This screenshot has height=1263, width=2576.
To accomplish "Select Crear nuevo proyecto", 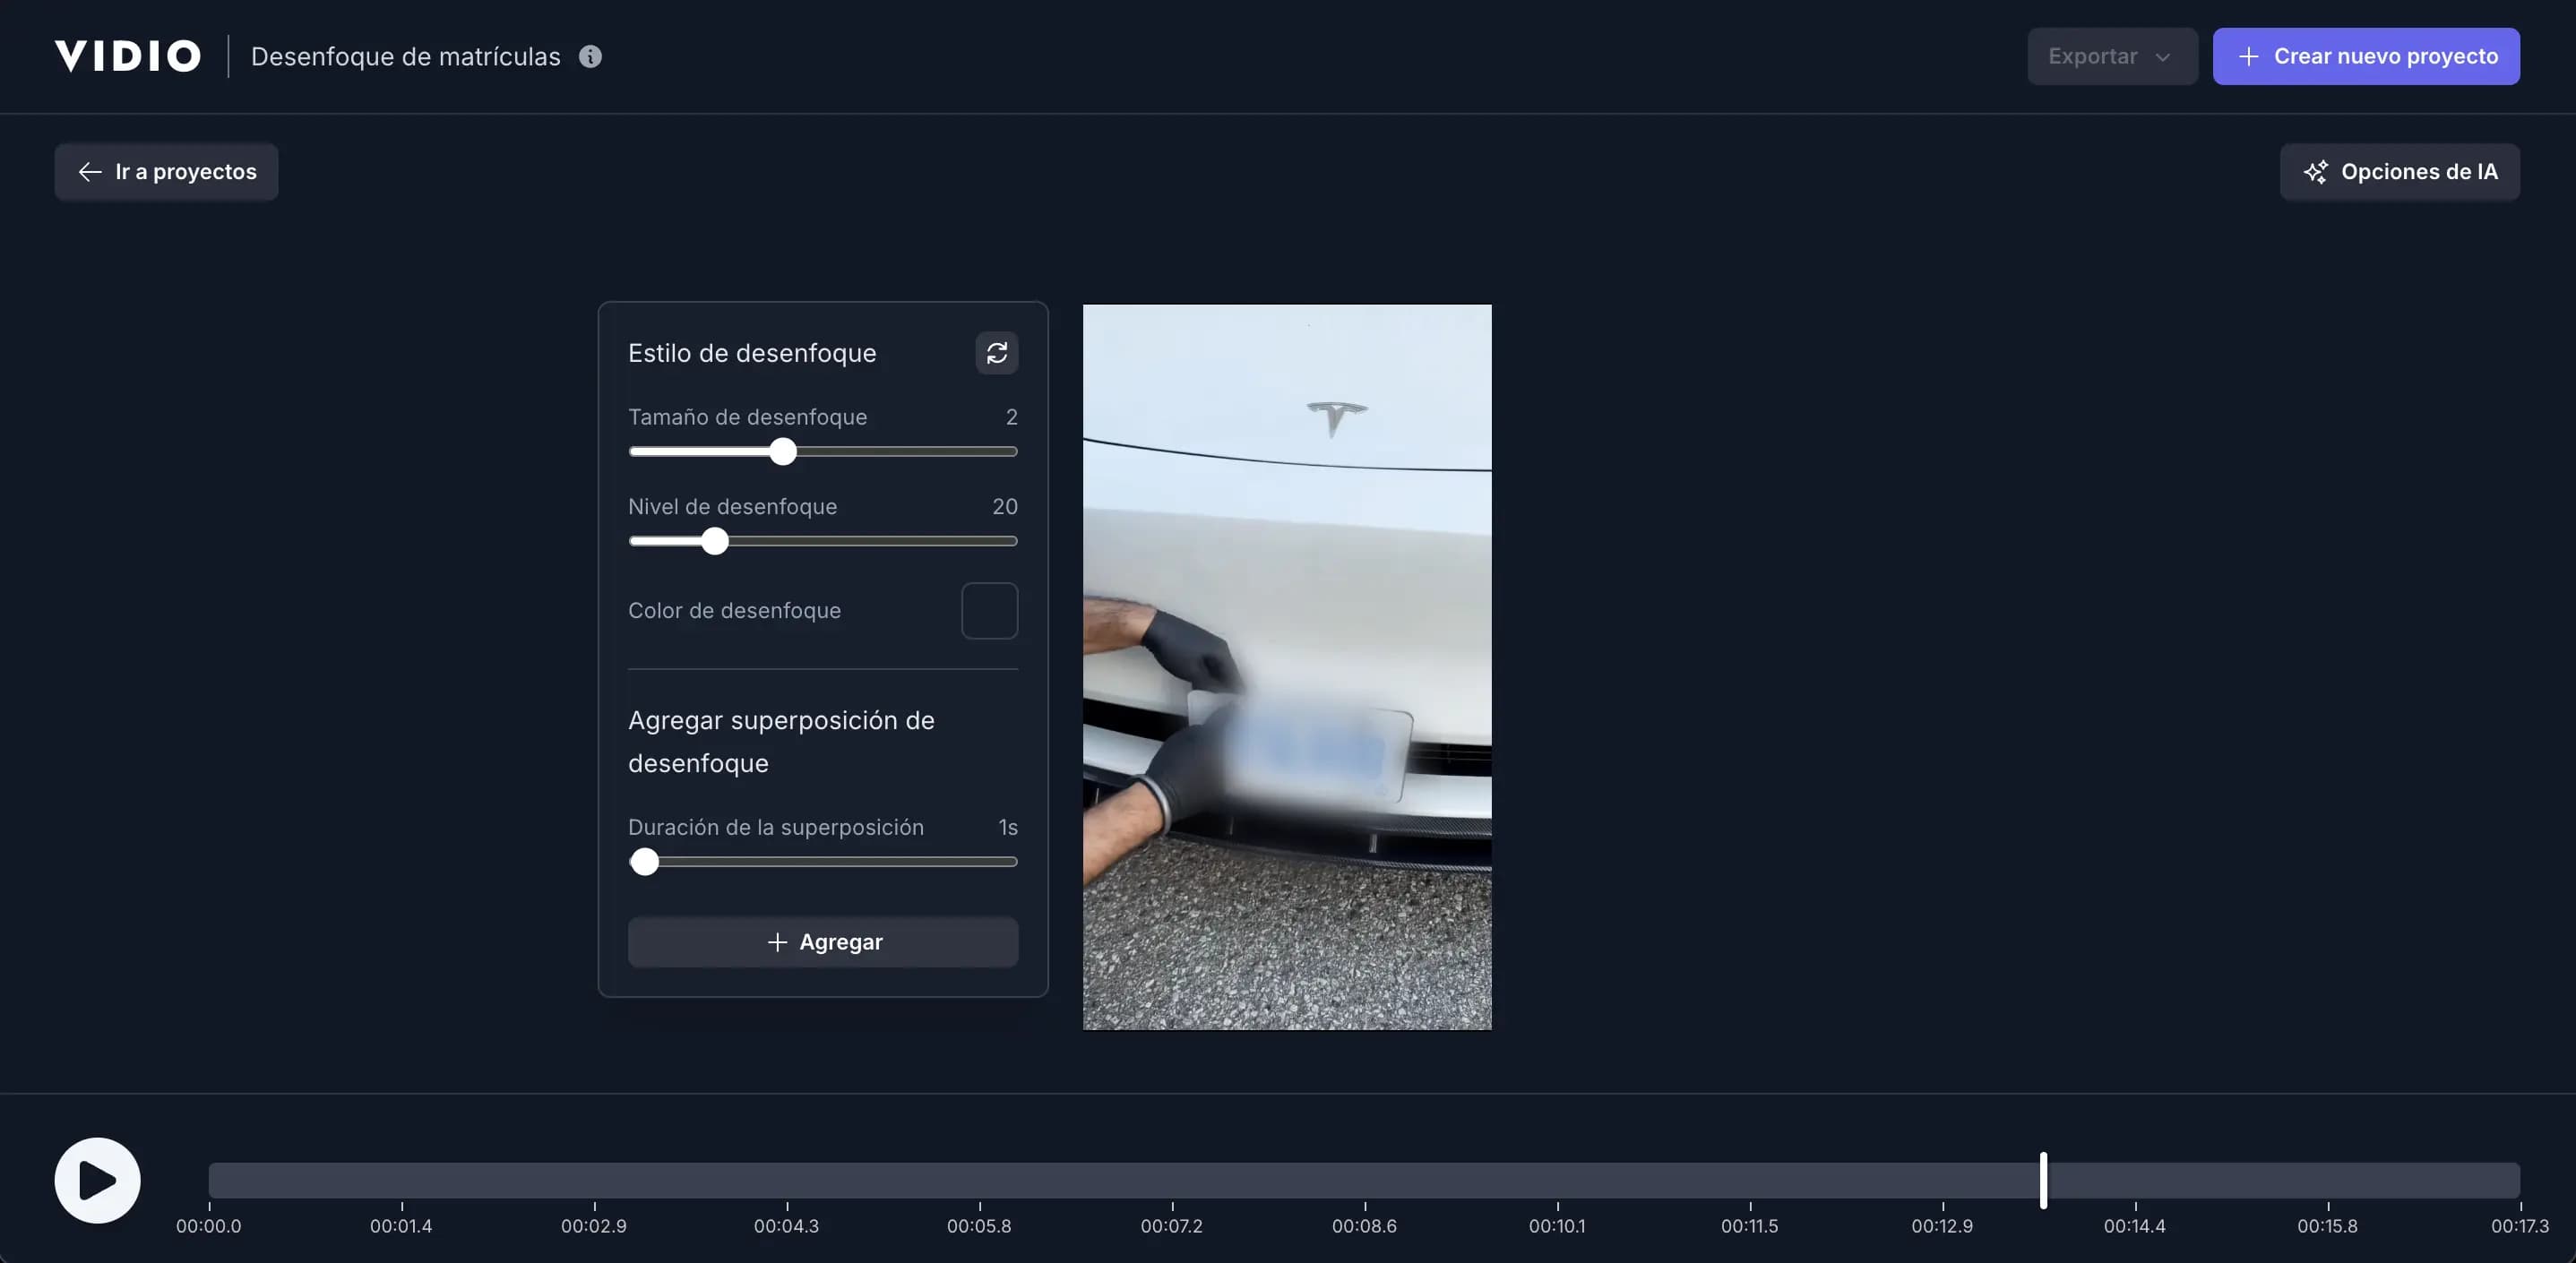I will click(x=2367, y=56).
